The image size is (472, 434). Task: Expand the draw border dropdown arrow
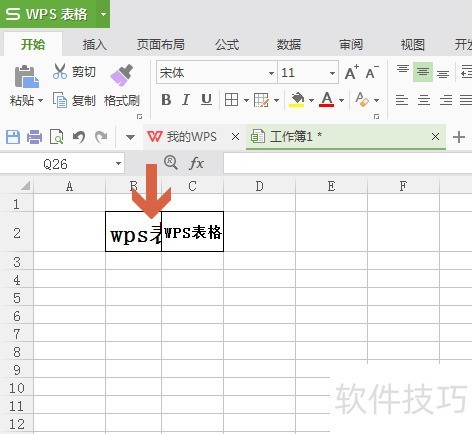point(276,100)
